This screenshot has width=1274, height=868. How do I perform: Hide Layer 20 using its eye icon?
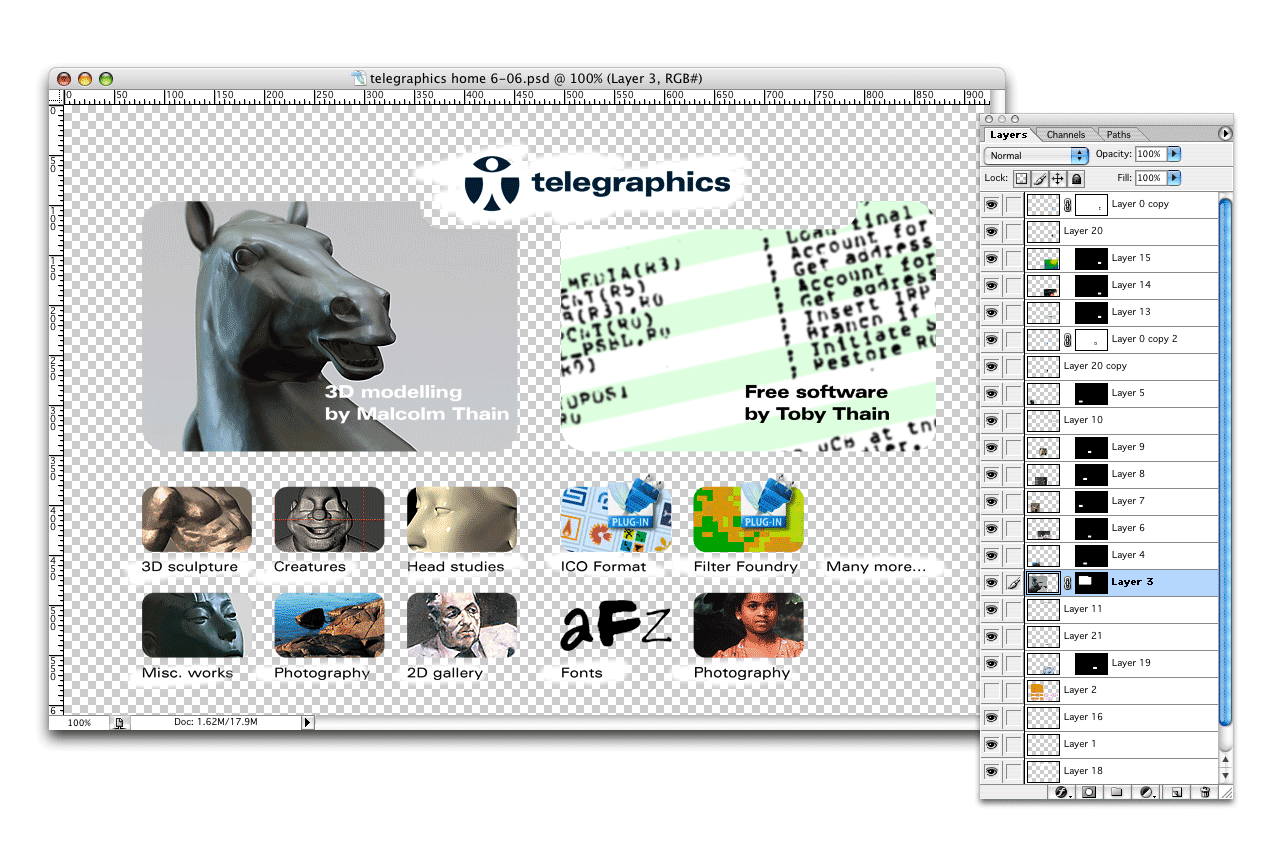coord(992,231)
